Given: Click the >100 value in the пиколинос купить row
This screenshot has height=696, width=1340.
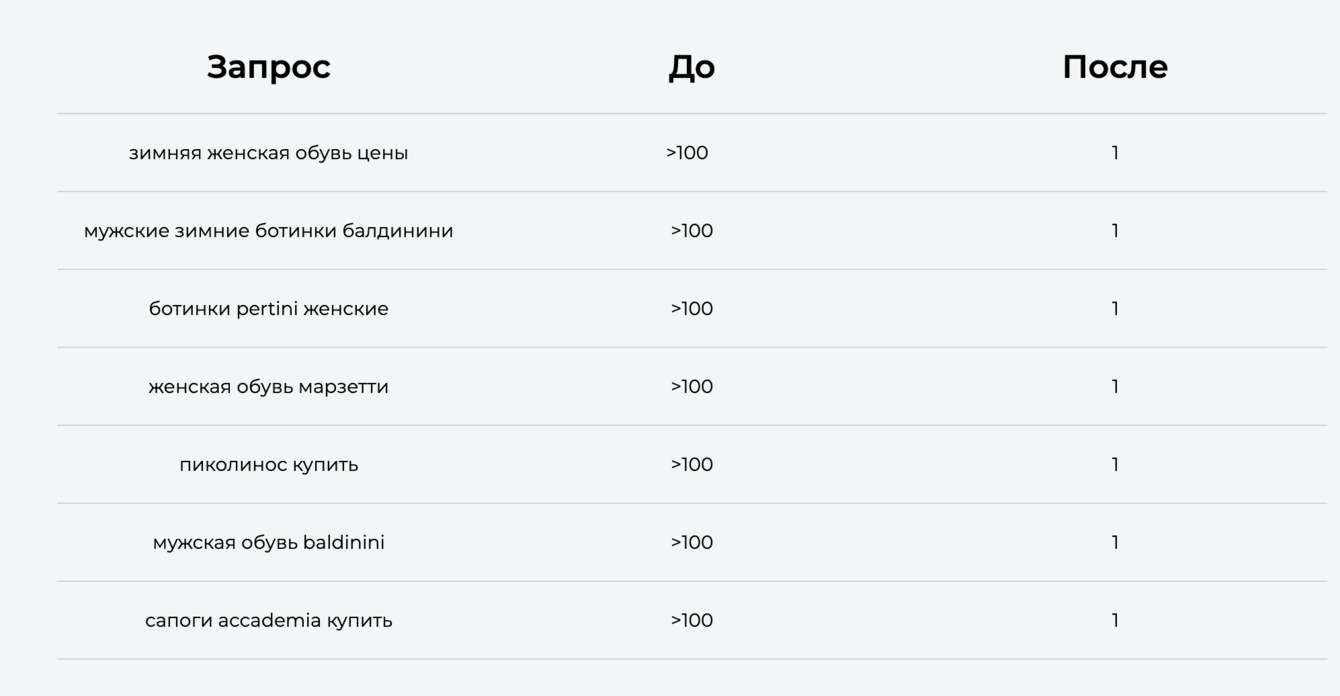Looking at the screenshot, I should point(691,465).
